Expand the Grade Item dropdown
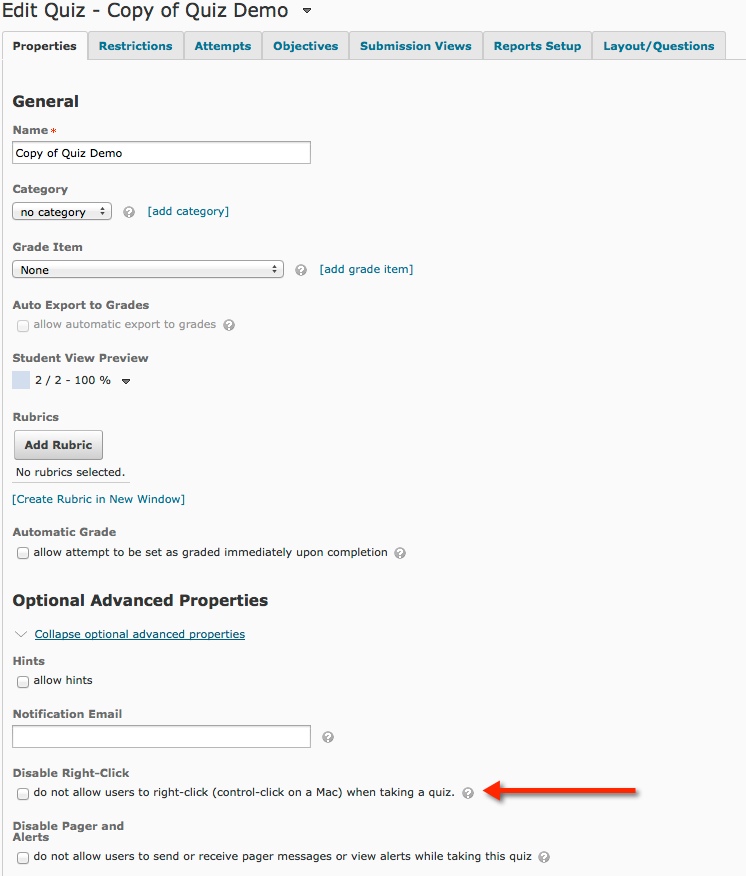Viewport: 746px width, 876px height. pos(148,270)
